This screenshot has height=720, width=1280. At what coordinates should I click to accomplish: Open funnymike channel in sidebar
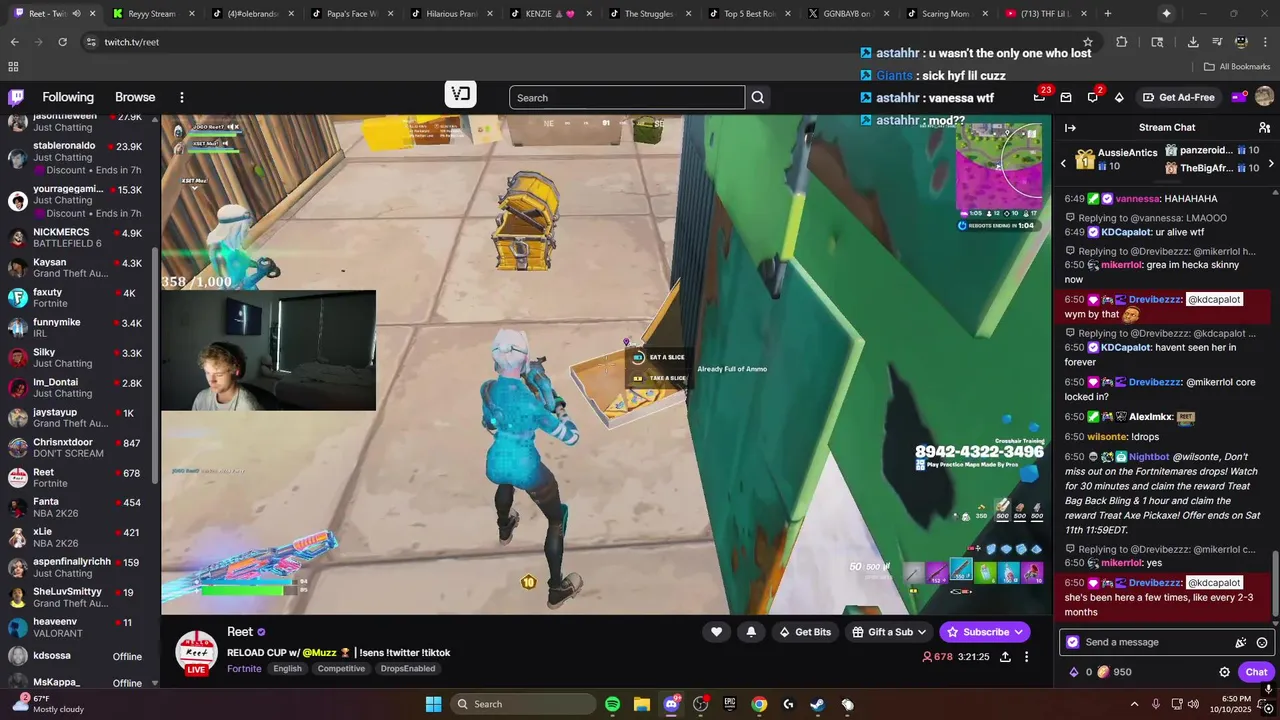coord(79,328)
